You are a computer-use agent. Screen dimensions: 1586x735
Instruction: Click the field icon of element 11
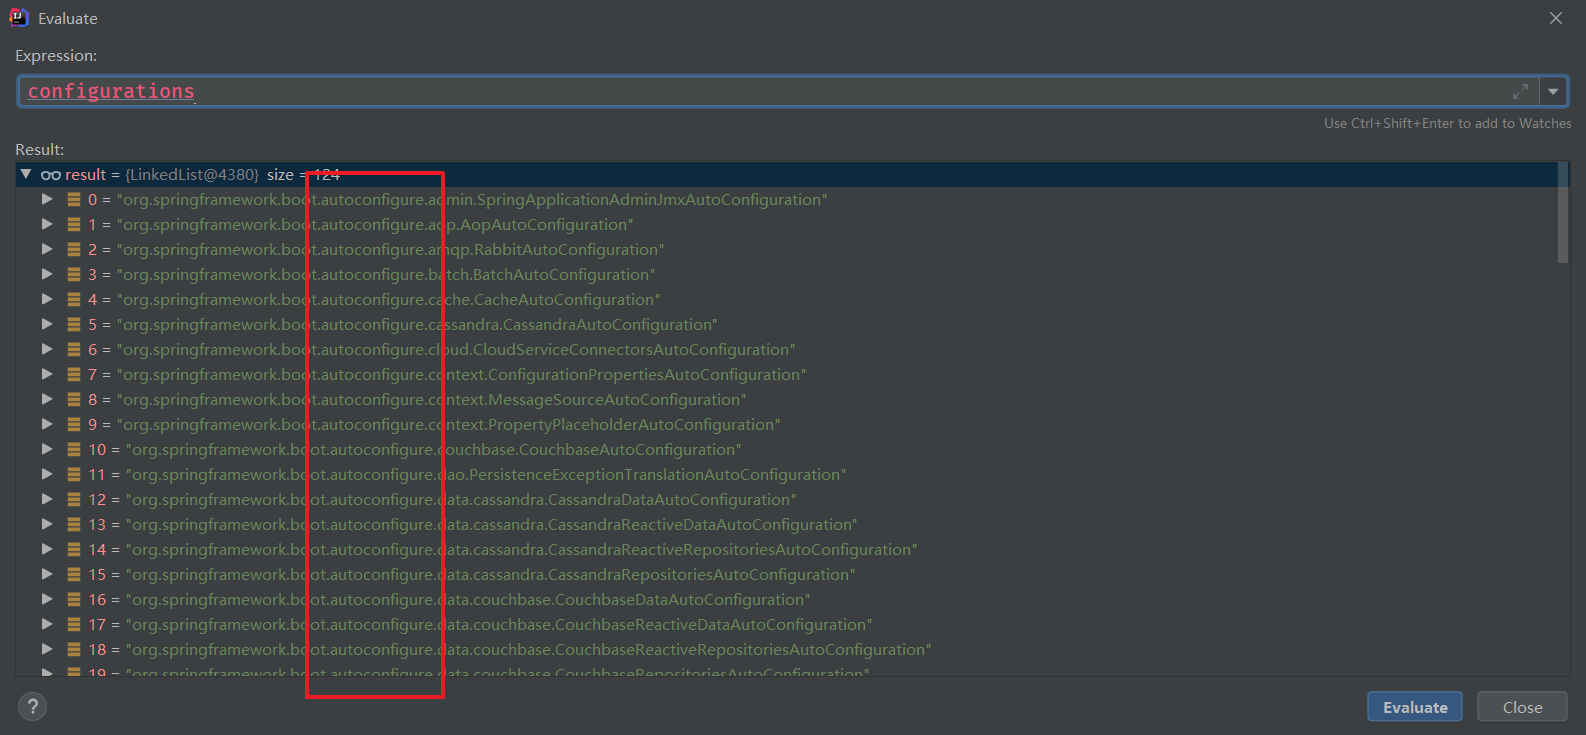point(74,475)
